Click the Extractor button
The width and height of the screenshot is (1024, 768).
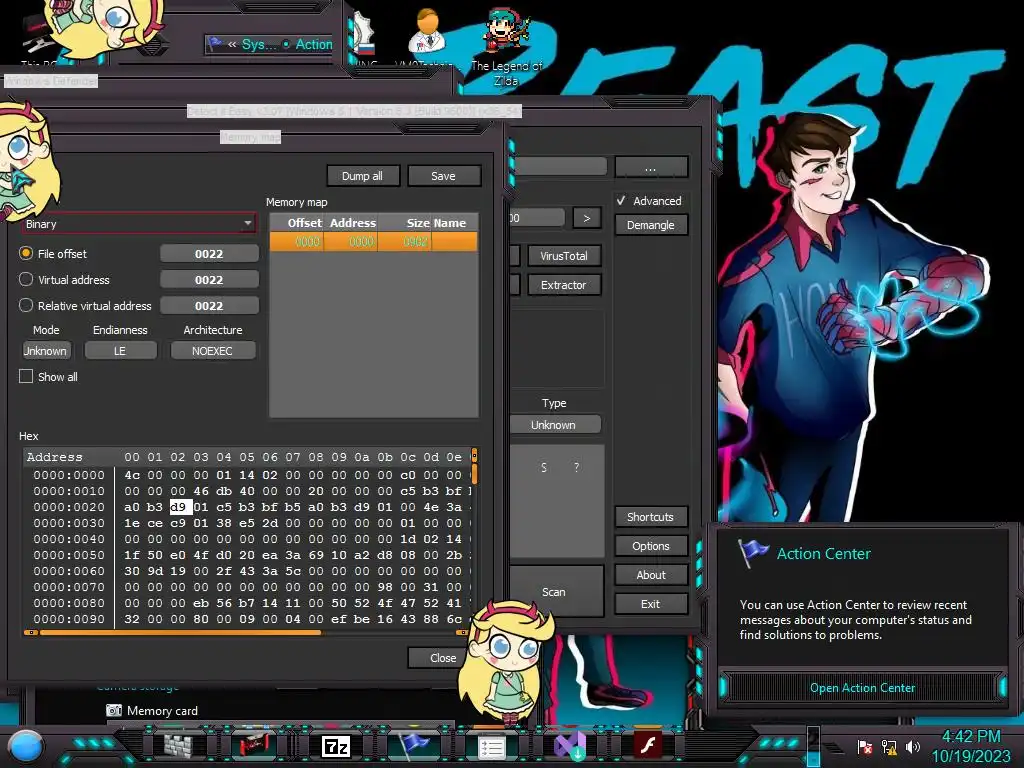coord(564,285)
